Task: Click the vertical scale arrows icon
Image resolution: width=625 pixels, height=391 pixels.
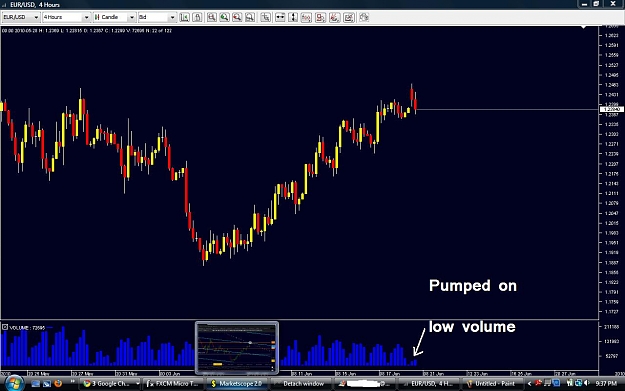Action: 293,17
